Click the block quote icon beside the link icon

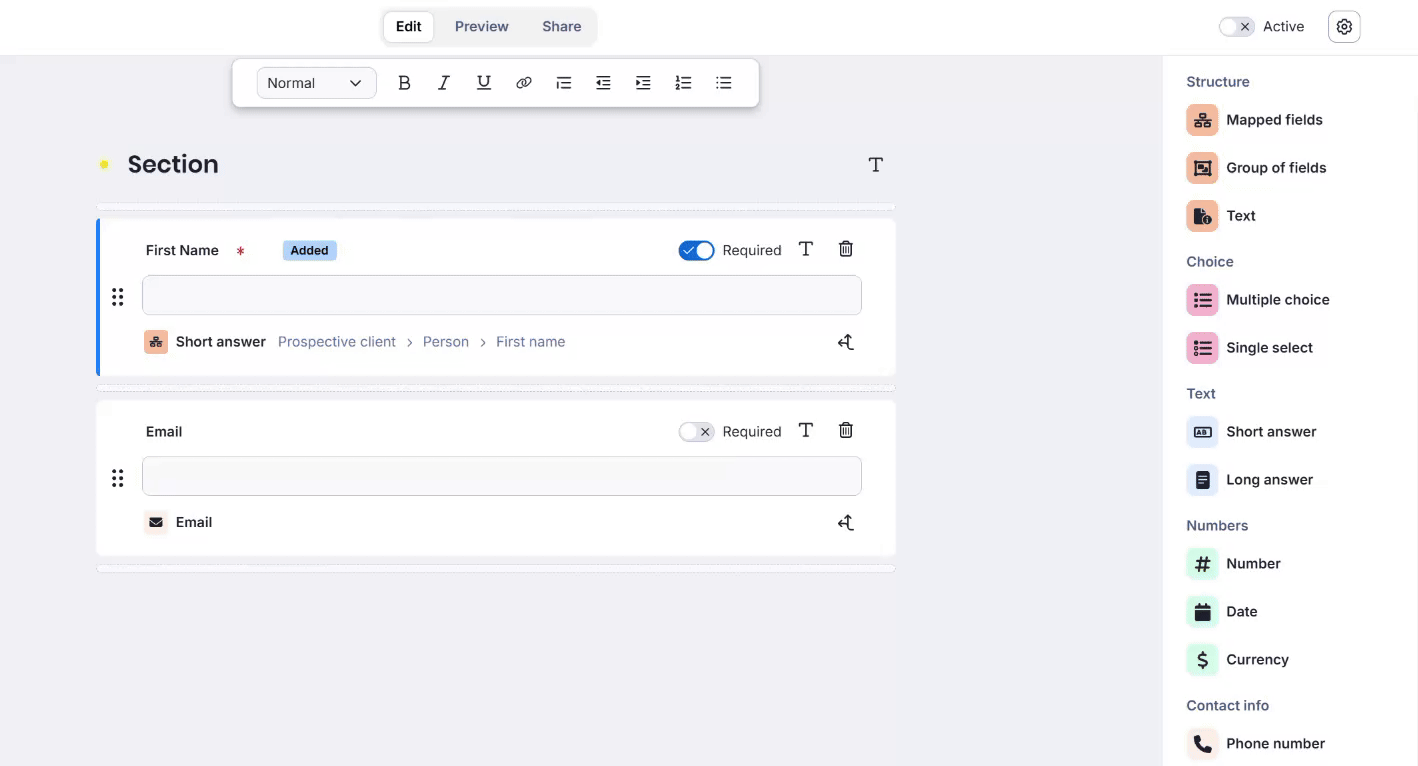[x=564, y=83]
